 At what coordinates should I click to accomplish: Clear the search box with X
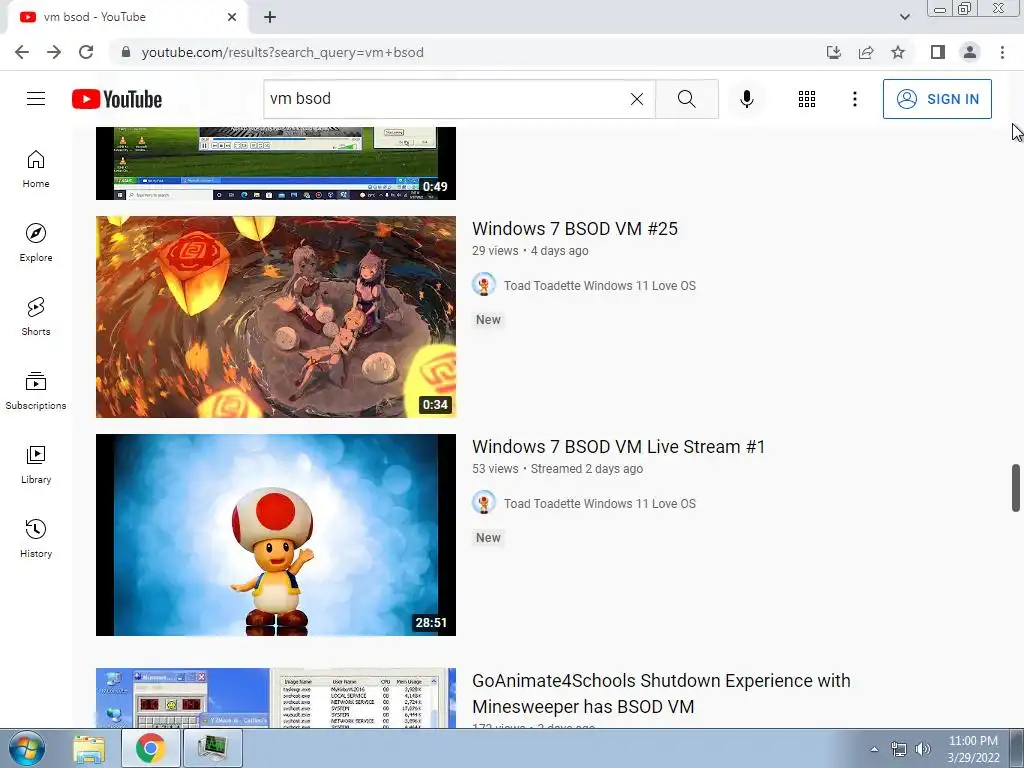[637, 99]
